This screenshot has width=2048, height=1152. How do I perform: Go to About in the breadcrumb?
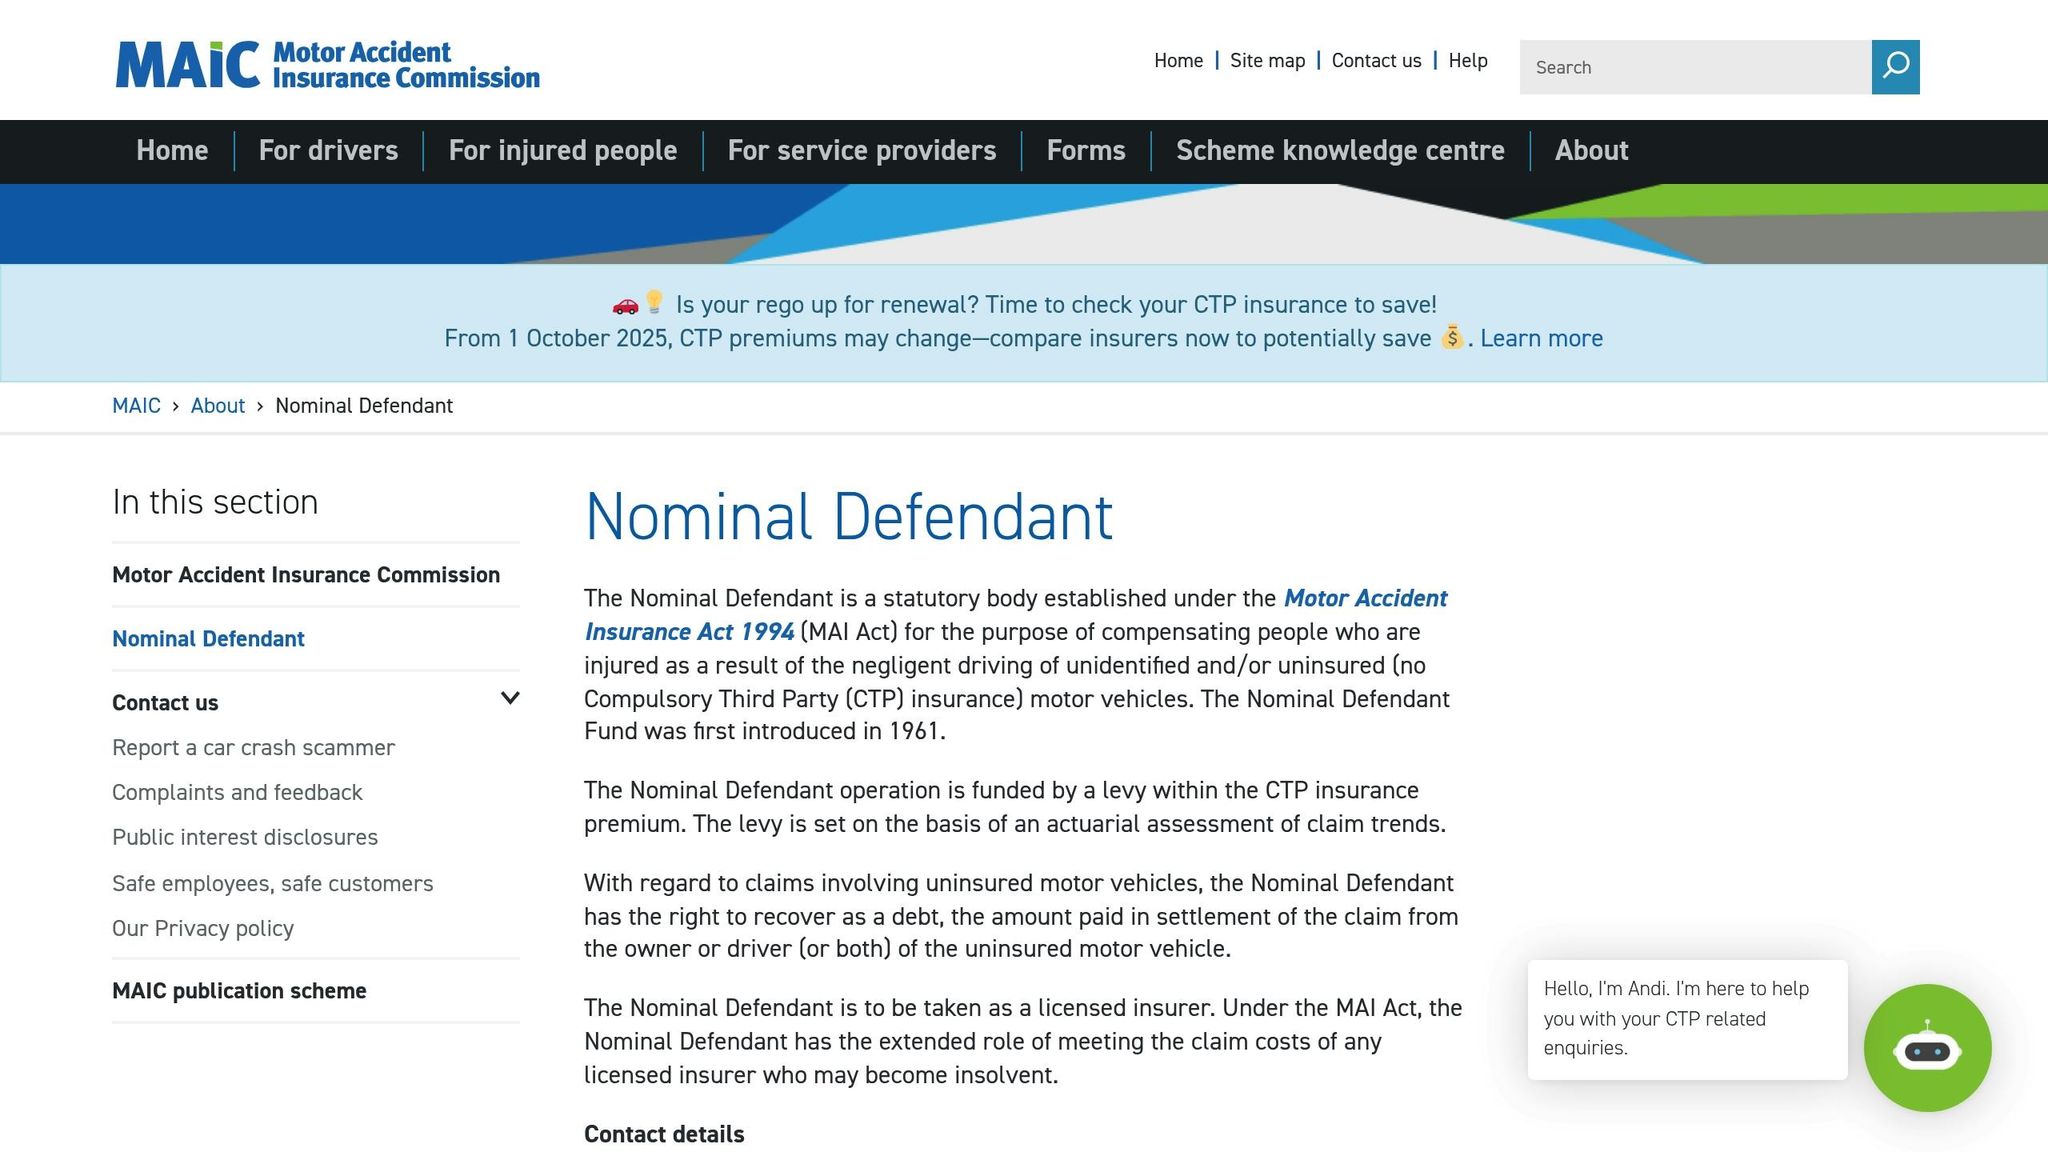coord(217,406)
